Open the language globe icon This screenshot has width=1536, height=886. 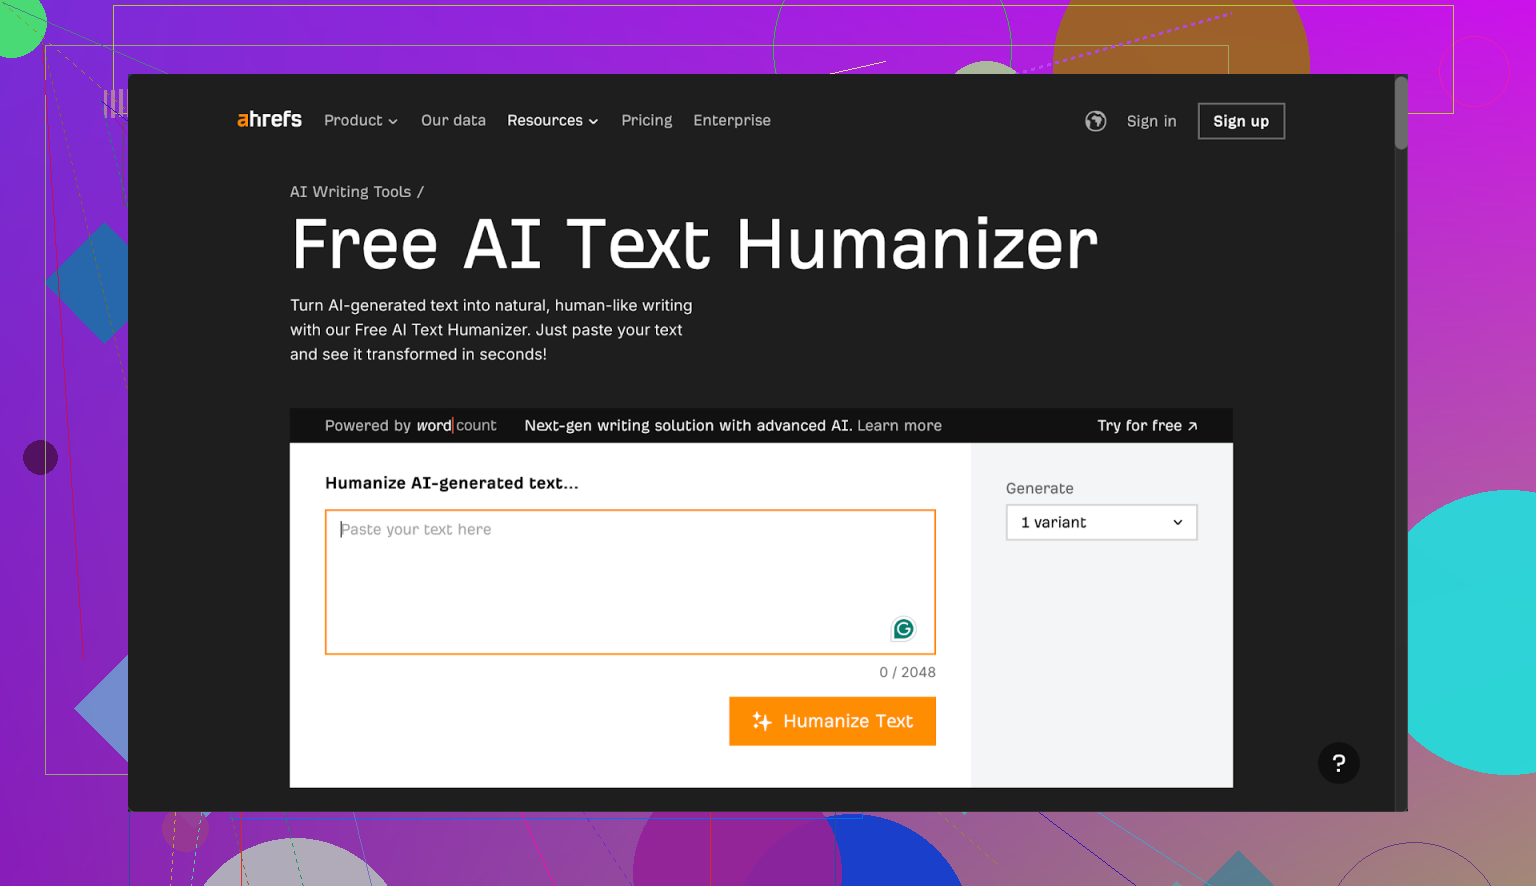pos(1095,121)
